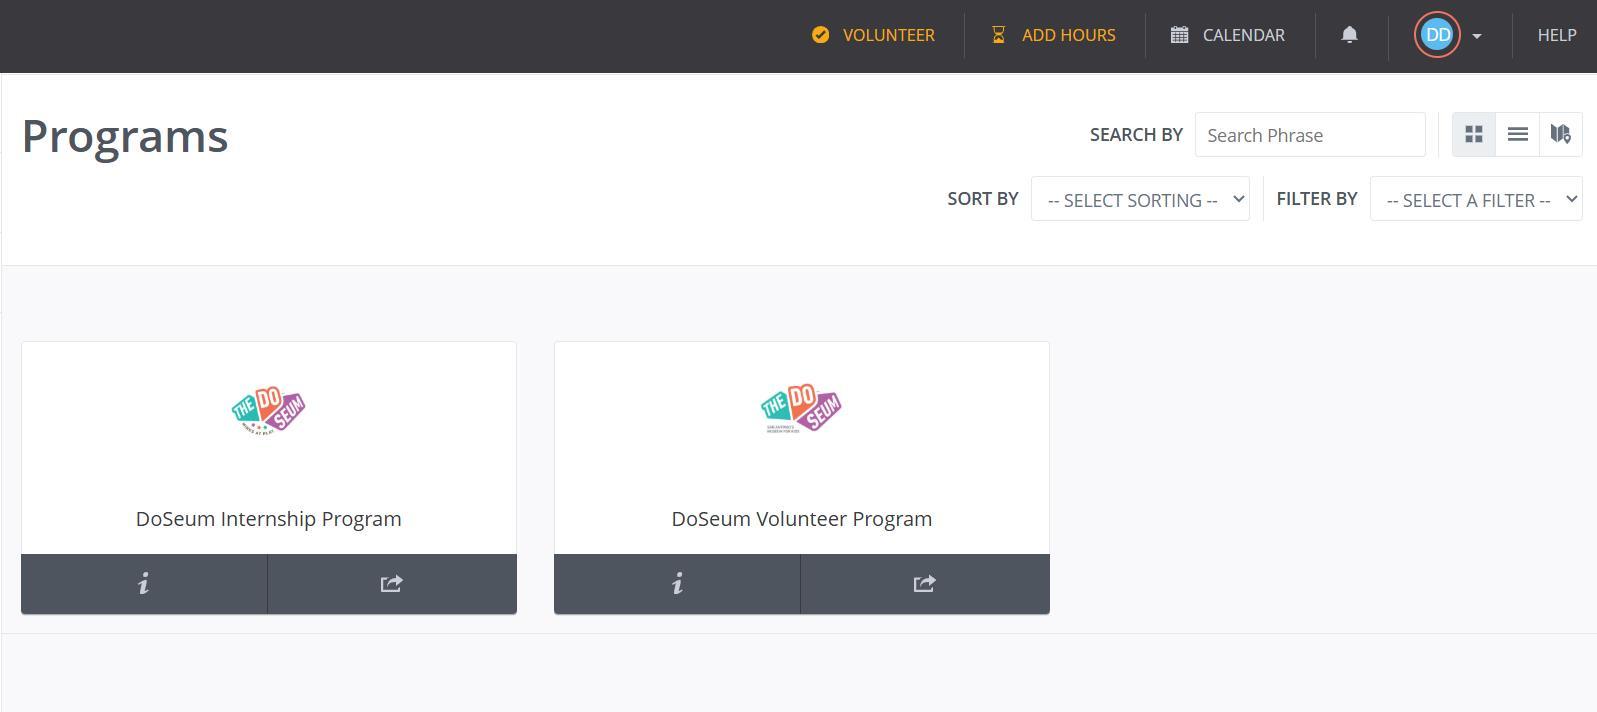Switch to map view layout
This screenshot has width=1597, height=712.
tap(1560, 134)
